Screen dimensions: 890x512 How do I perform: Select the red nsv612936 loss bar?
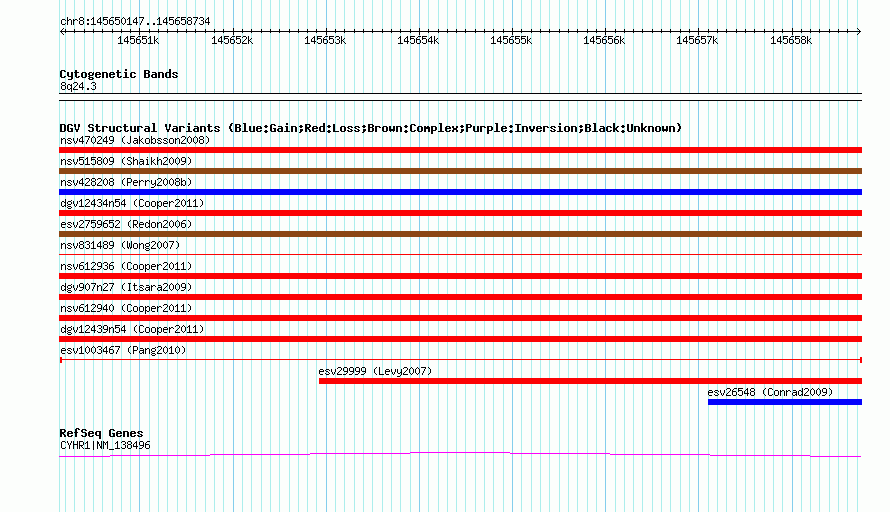[460, 276]
